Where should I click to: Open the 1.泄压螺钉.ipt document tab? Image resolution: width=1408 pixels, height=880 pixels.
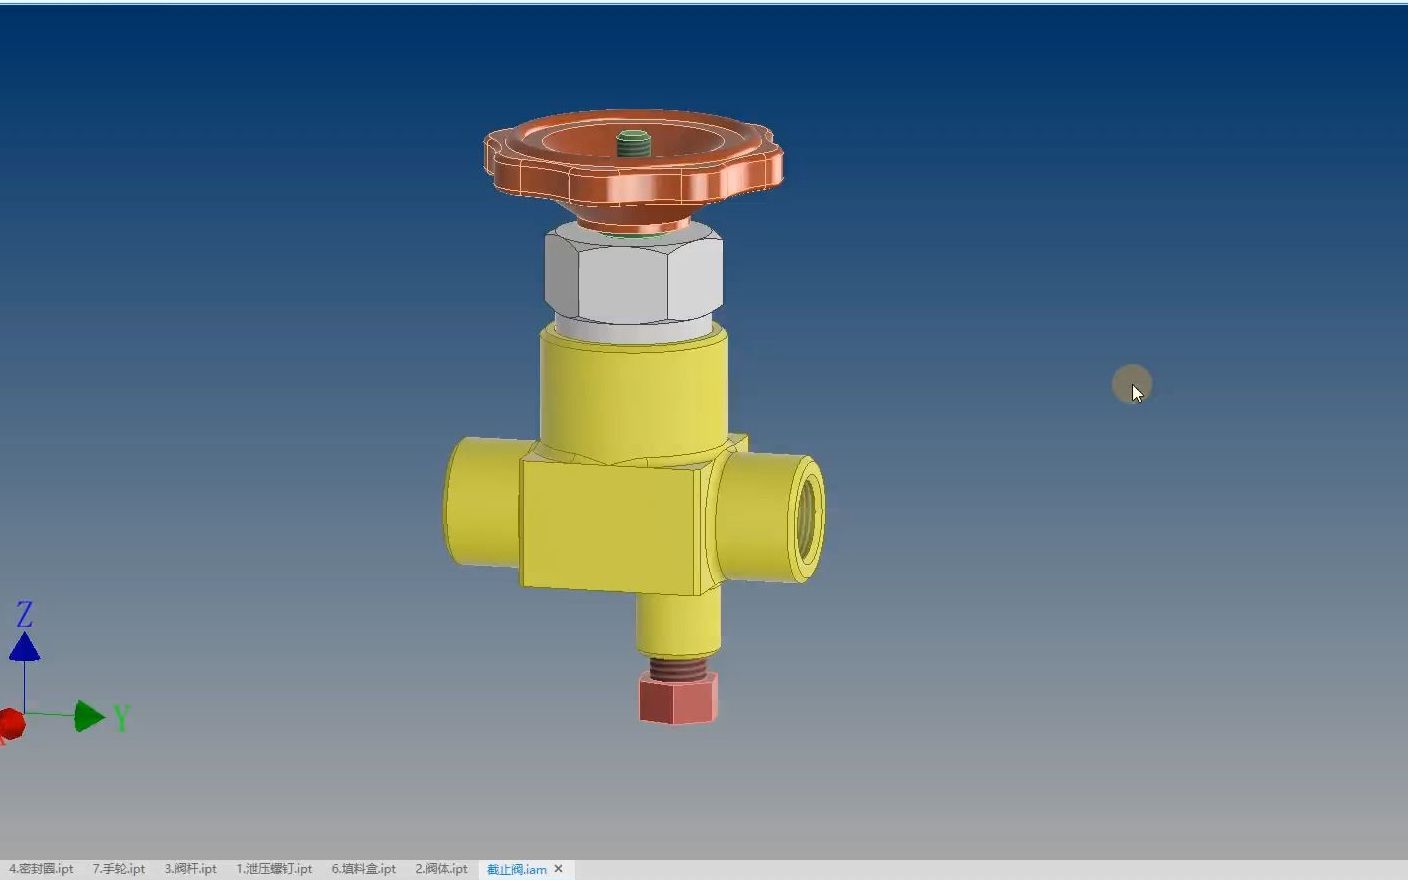click(x=274, y=869)
